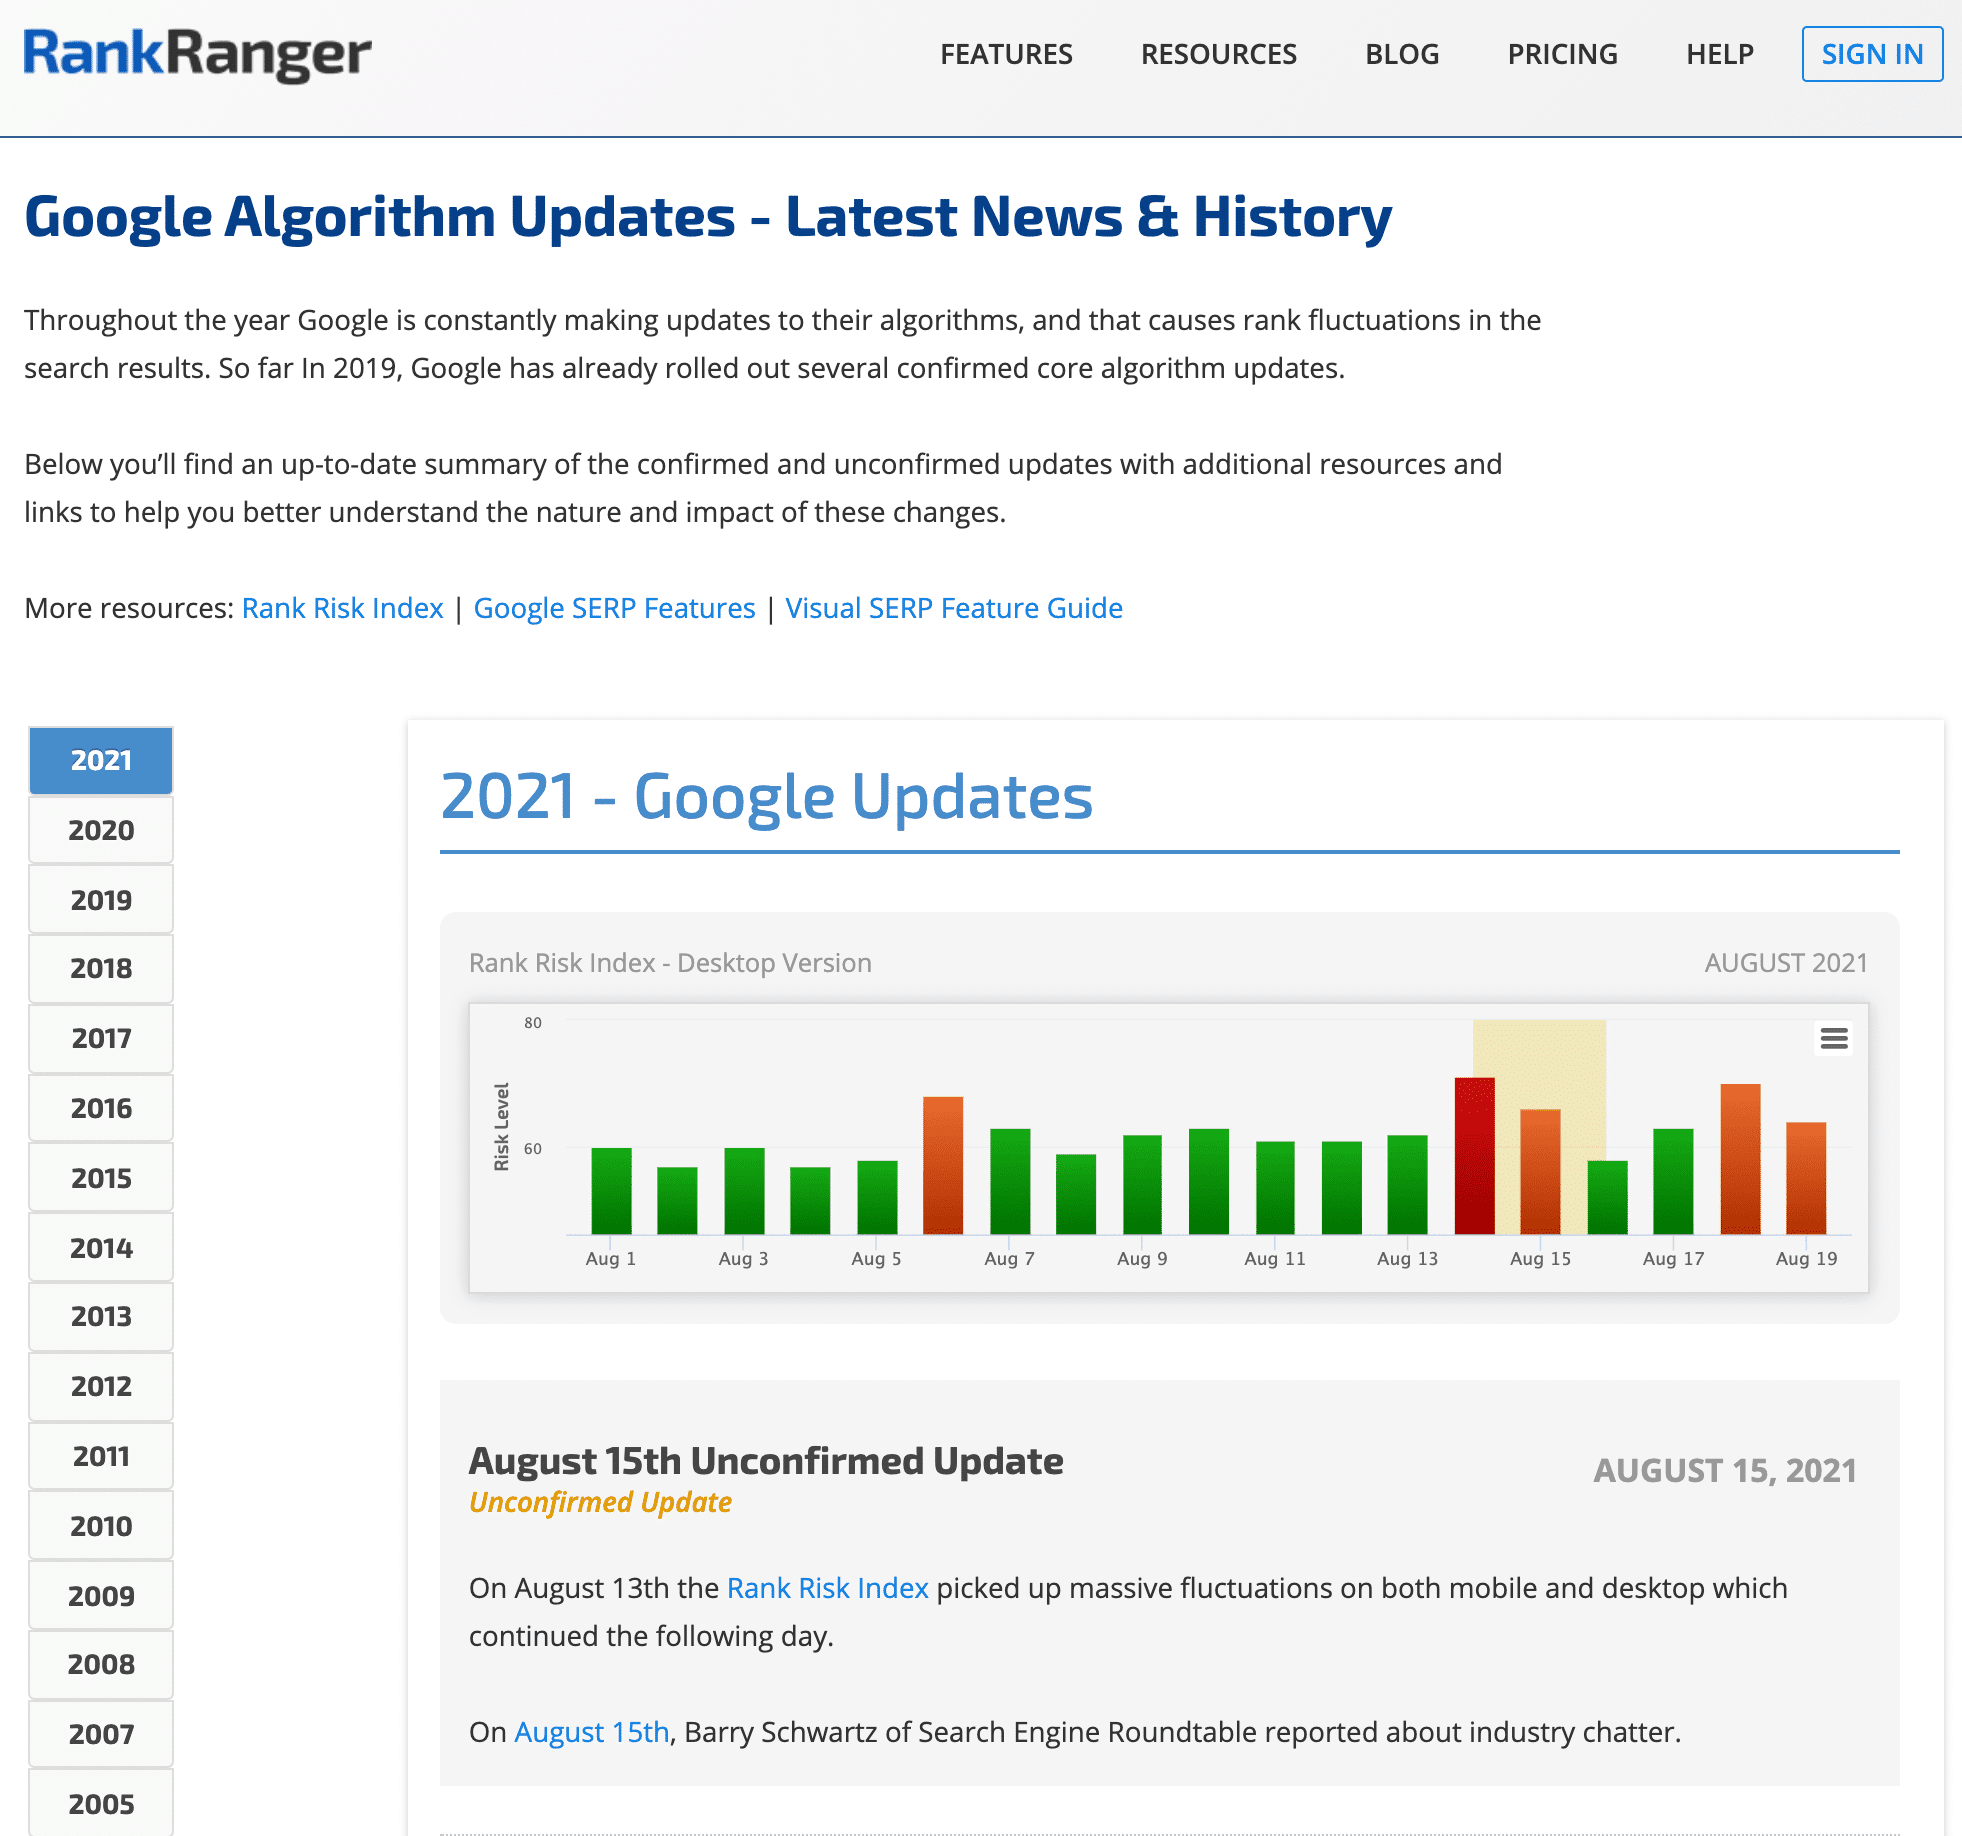This screenshot has width=1962, height=1836.
Task: Click the AUGUST 2021 chart label
Action: tap(1786, 963)
